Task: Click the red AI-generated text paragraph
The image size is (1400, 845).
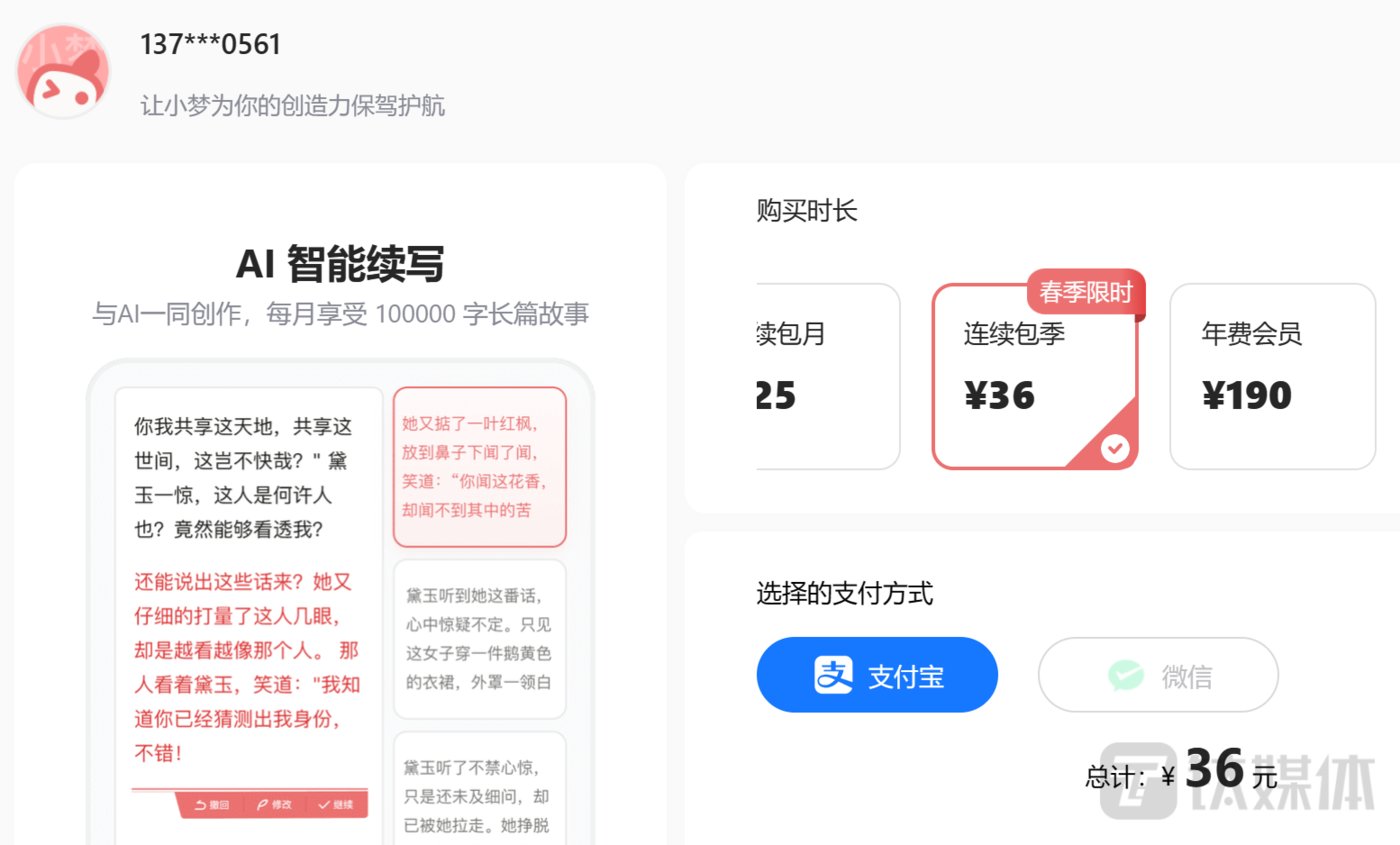Action: [247, 668]
